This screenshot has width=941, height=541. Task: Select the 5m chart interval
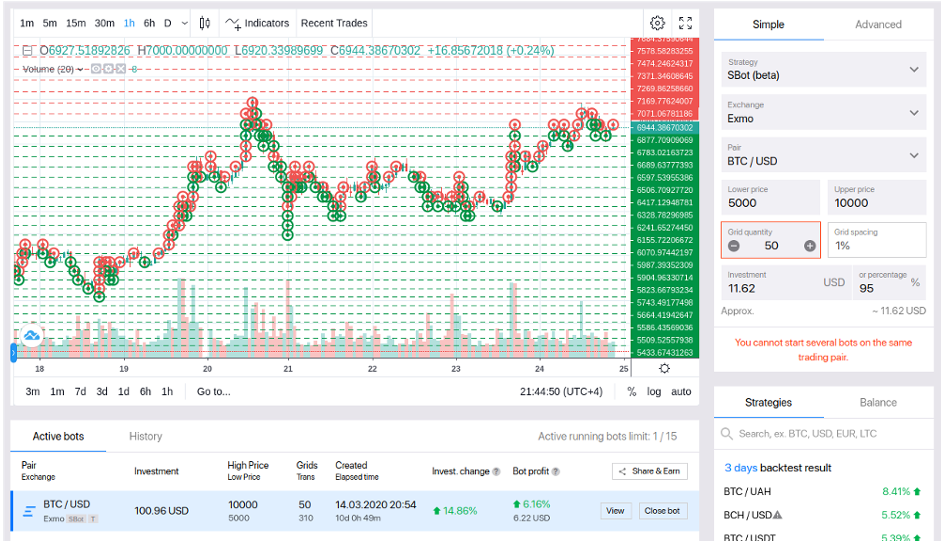pos(50,23)
